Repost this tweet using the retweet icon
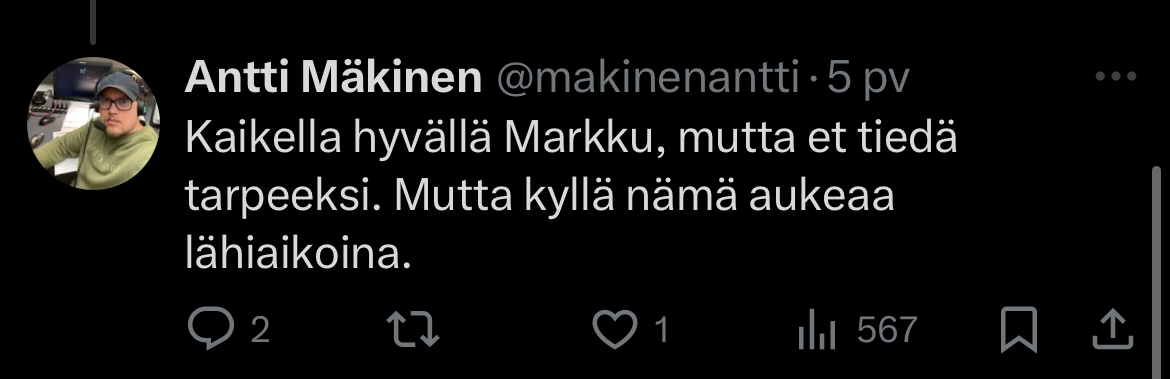The height and width of the screenshot is (379, 1170). tap(413, 329)
